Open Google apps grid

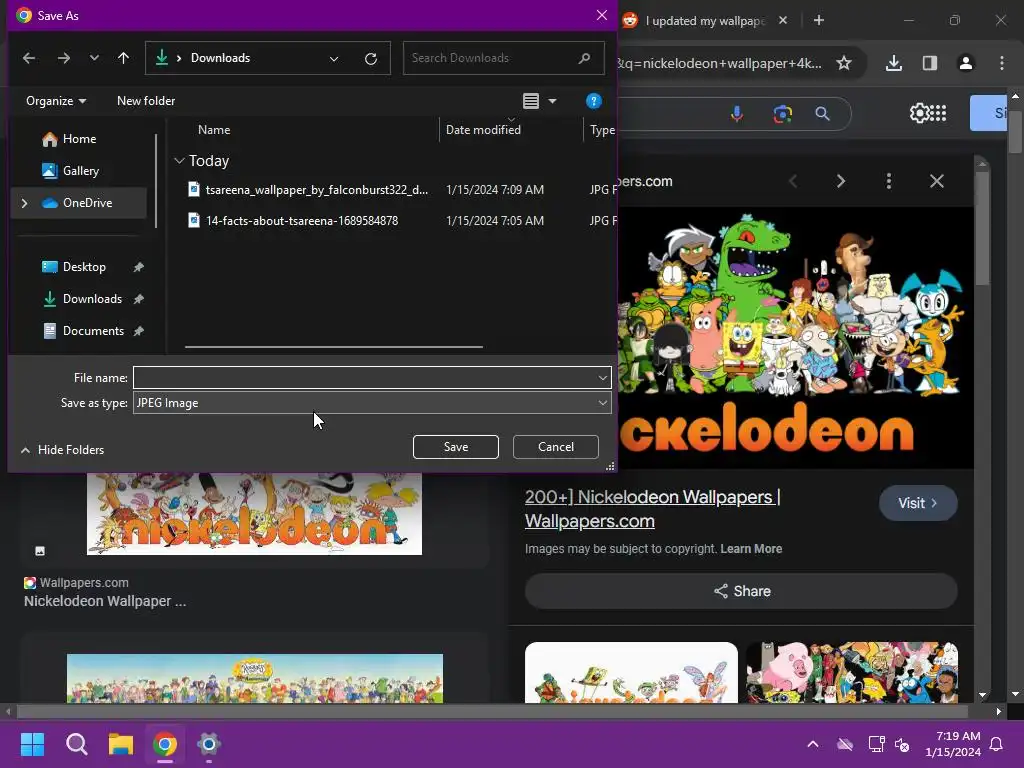click(x=938, y=114)
